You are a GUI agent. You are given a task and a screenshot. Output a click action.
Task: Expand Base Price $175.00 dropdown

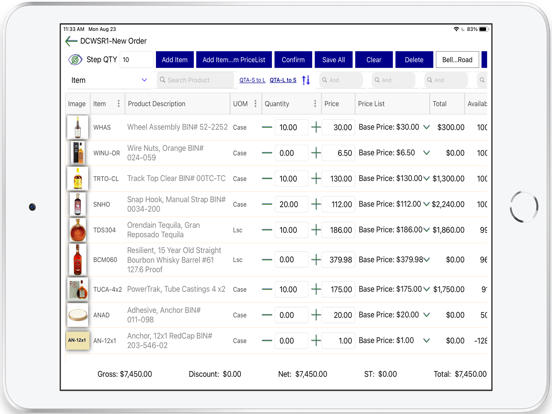[426, 289]
